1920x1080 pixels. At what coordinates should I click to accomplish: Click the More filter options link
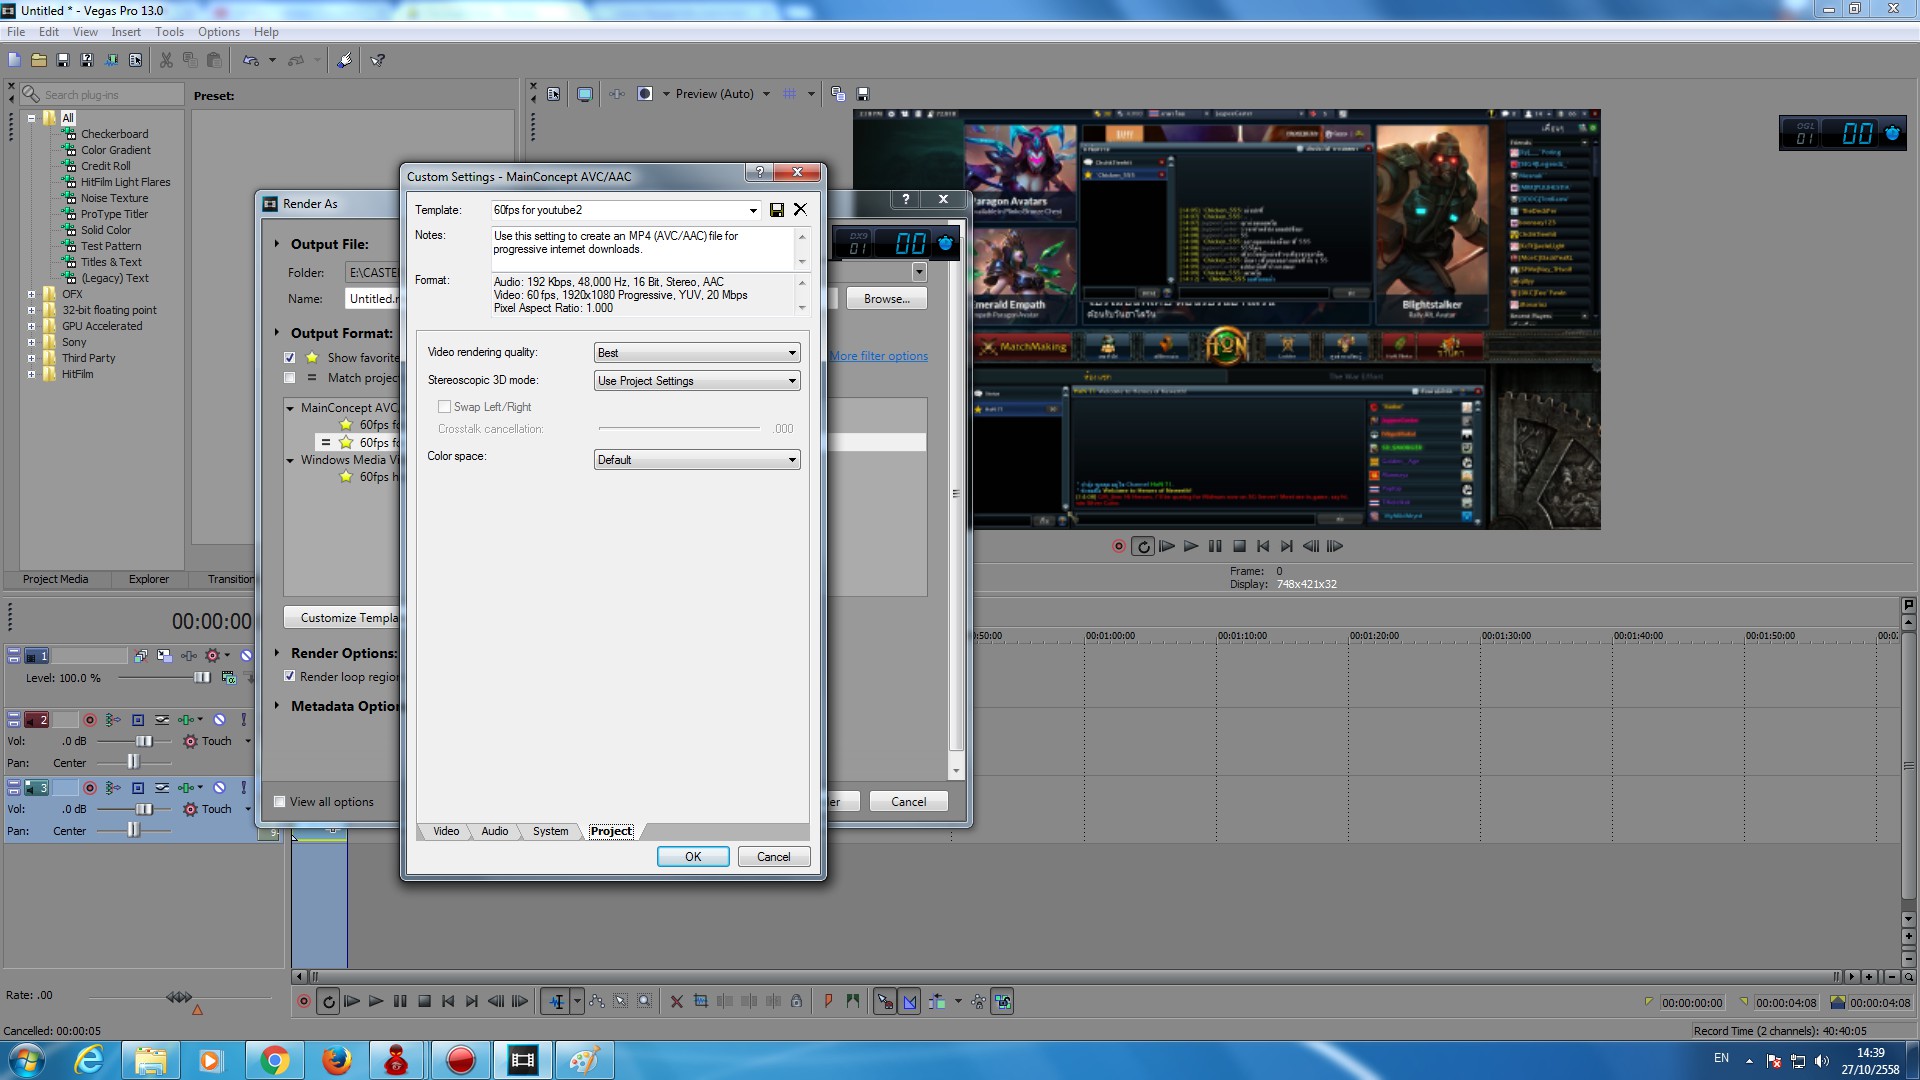click(879, 356)
